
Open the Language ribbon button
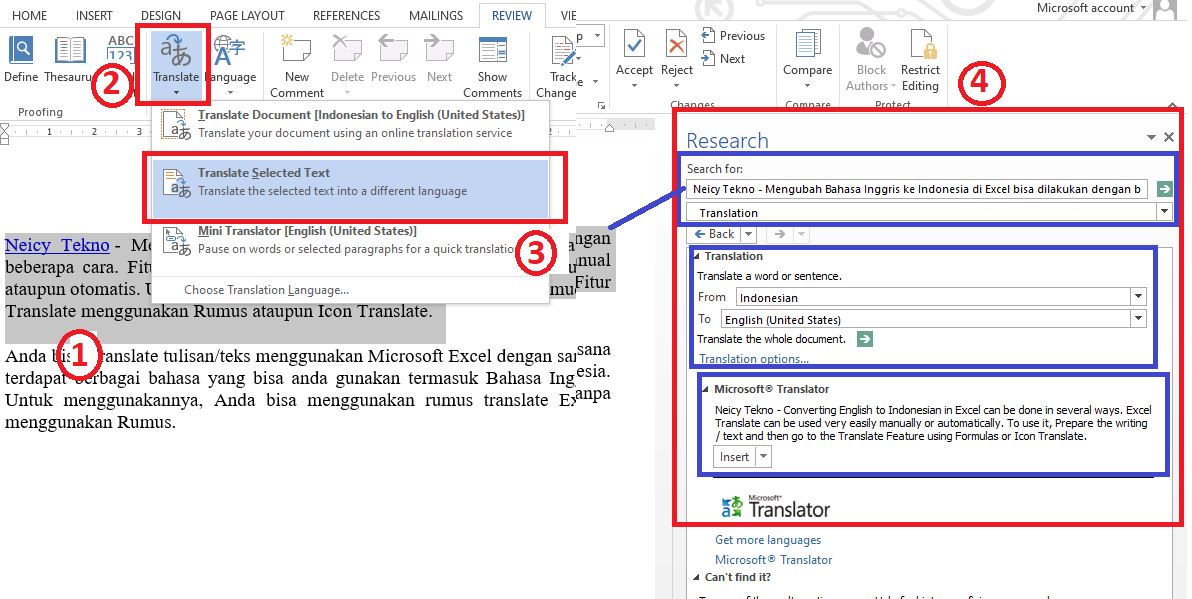tap(230, 64)
